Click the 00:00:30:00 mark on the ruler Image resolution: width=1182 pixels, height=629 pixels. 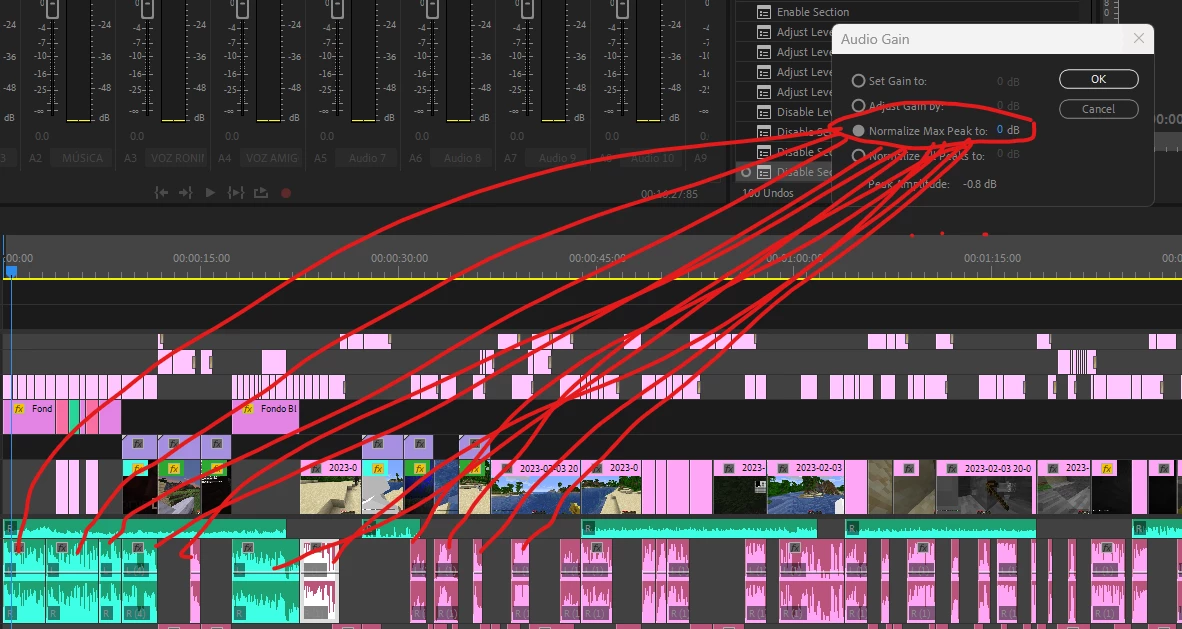point(399,258)
